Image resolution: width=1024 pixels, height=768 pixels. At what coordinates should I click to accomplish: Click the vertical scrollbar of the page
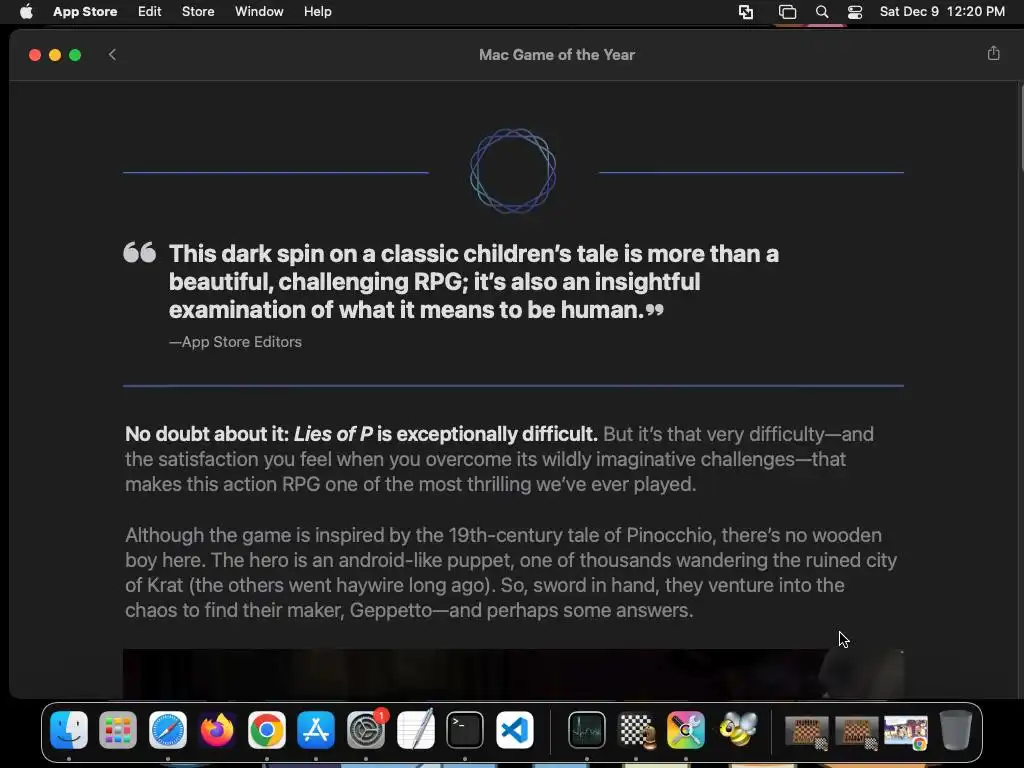click(x=1020, y=128)
